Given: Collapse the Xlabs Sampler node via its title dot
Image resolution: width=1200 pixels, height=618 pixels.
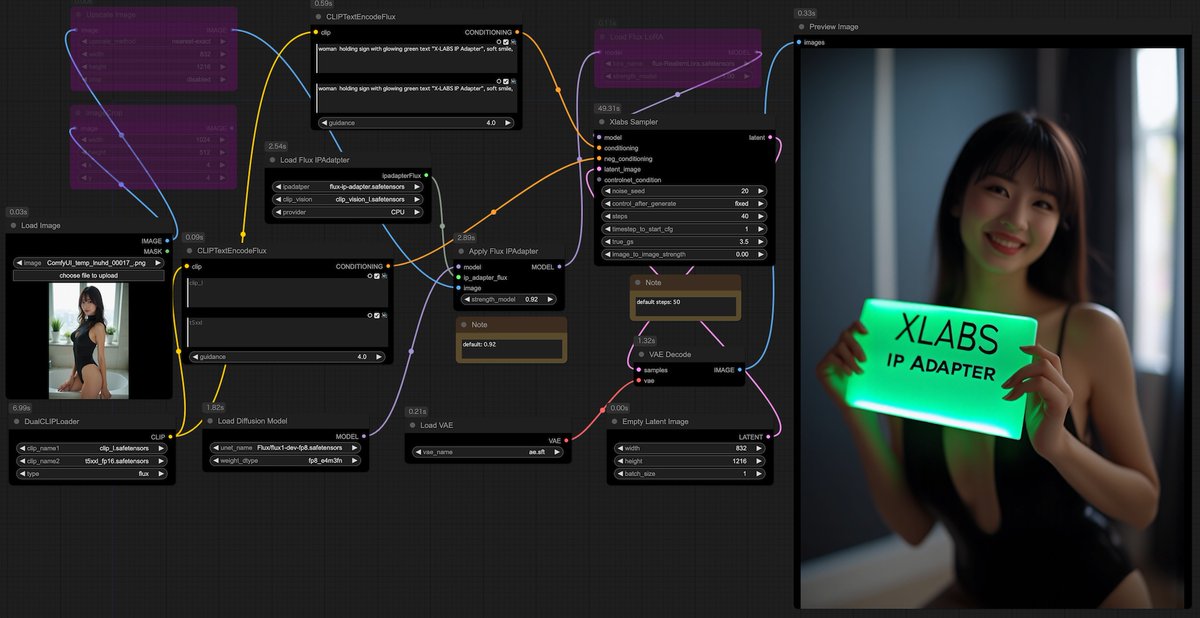Looking at the screenshot, I should [x=601, y=122].
